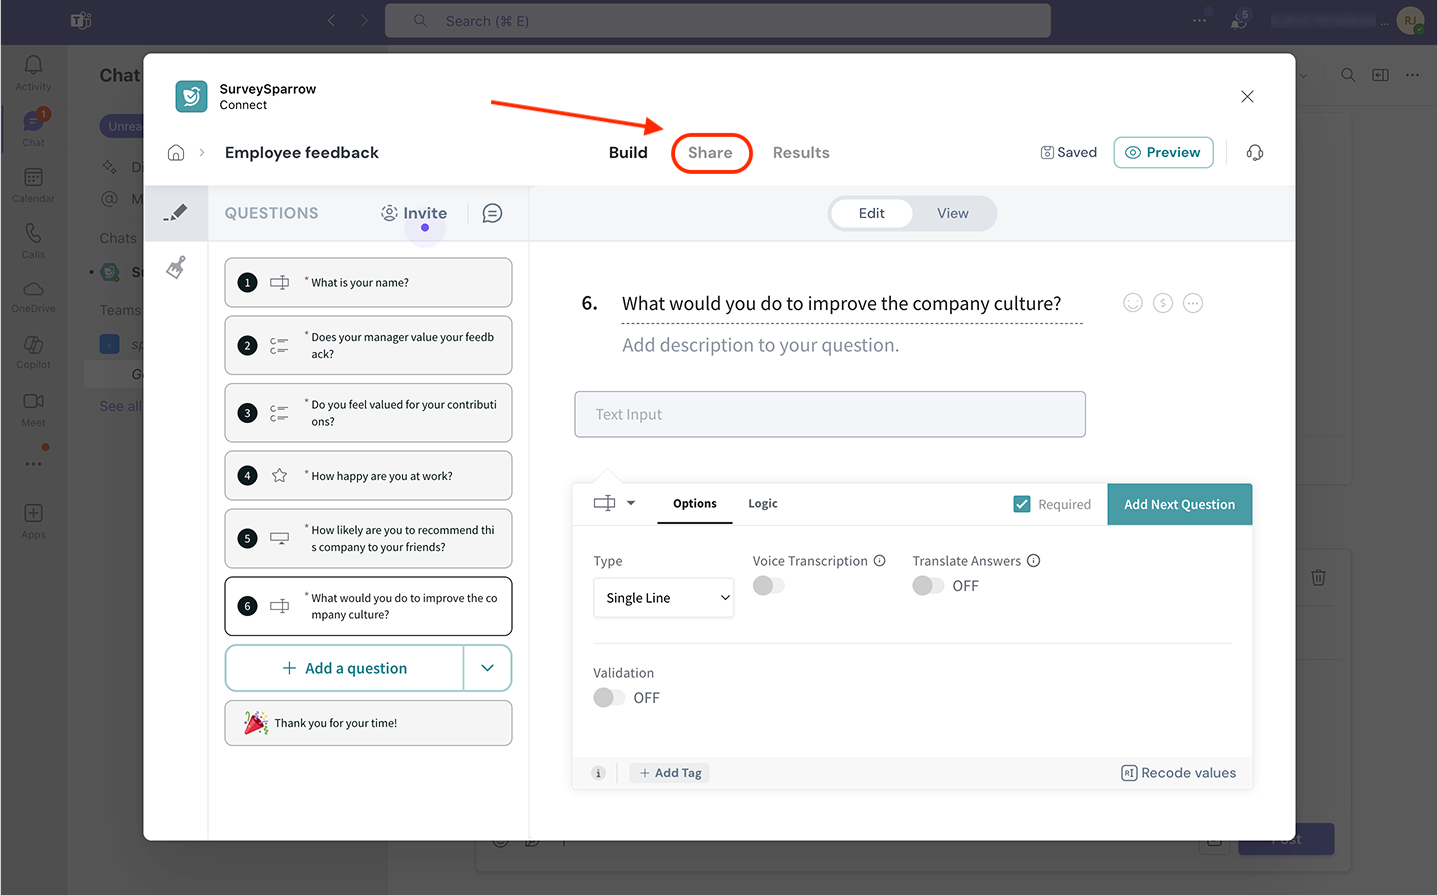The height and width of the screenshot is (895, 1438).
Task: Open the support headset icon
Action: point(1255,153)
